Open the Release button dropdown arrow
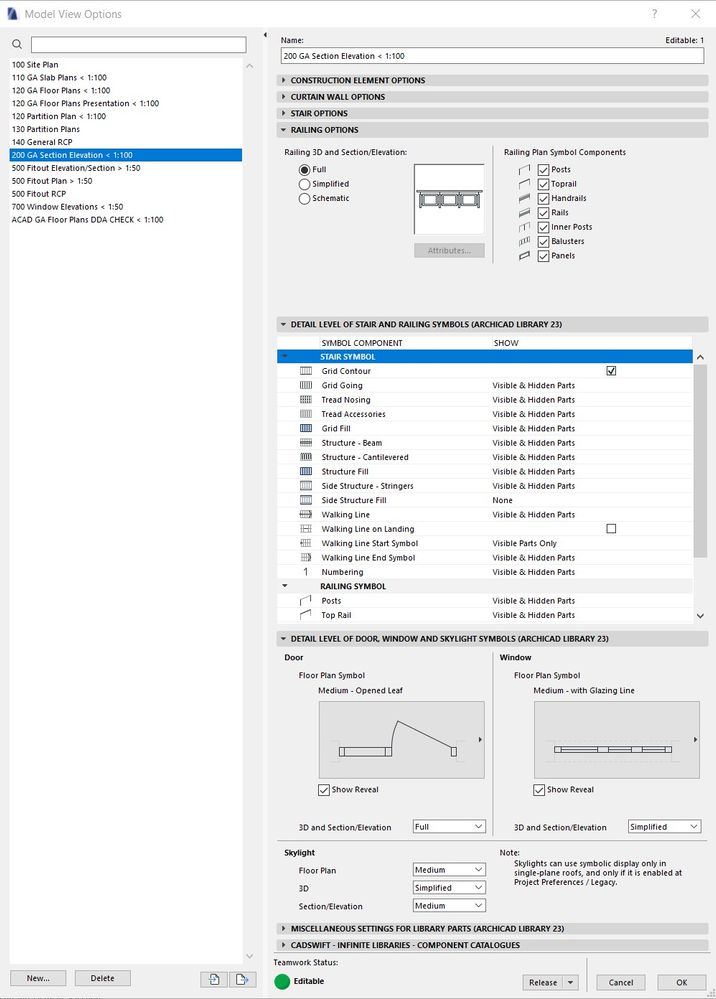This screenshot has width=716, height=999. point(571,982)
